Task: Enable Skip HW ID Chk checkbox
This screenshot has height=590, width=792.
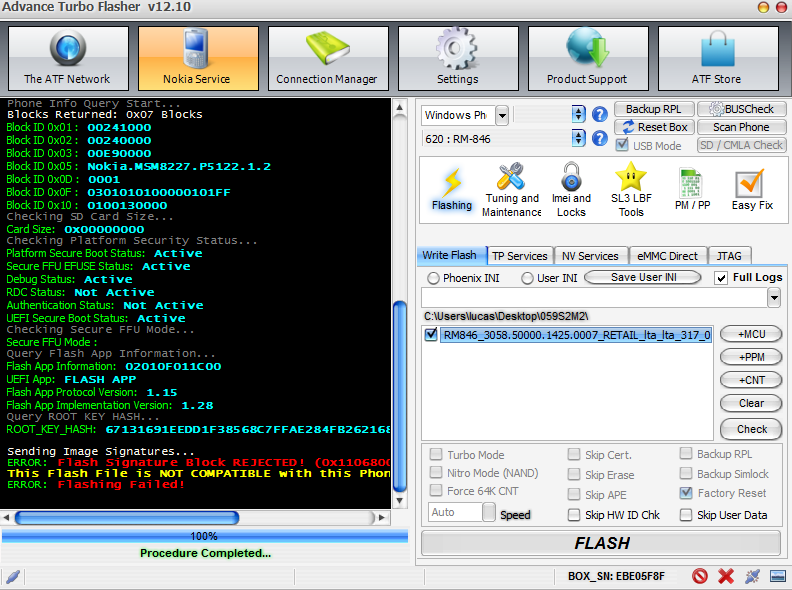Action: 574,515
